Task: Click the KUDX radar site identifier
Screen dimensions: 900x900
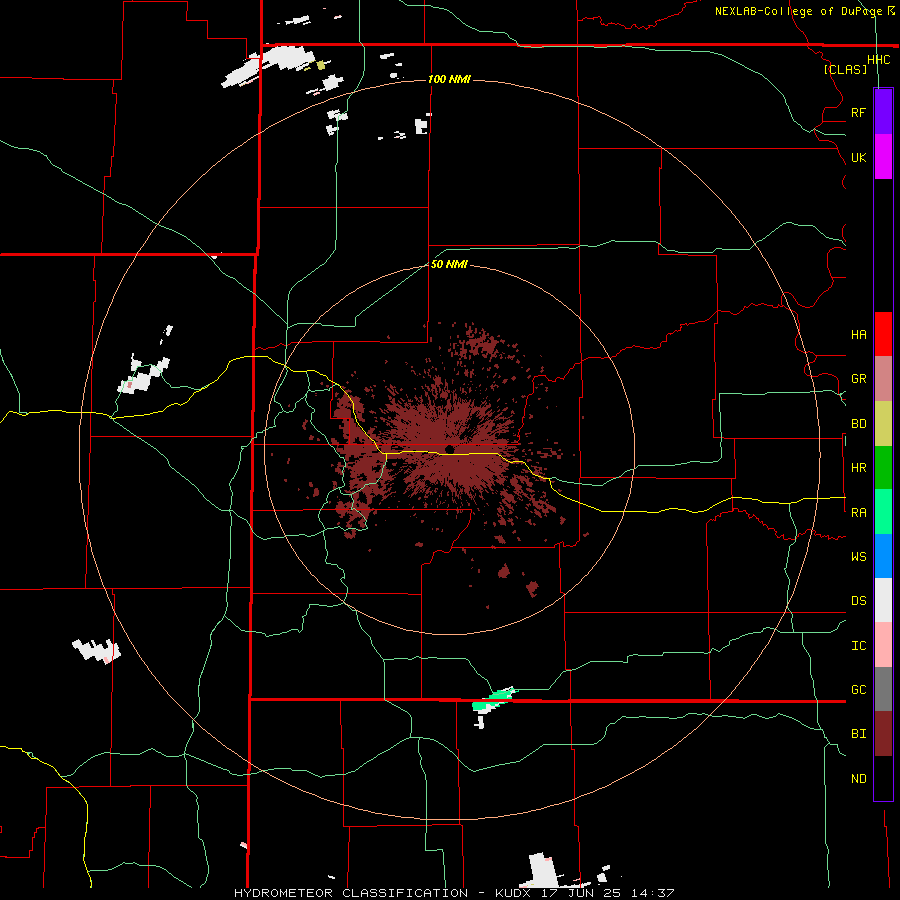Action: coord(513,893)
